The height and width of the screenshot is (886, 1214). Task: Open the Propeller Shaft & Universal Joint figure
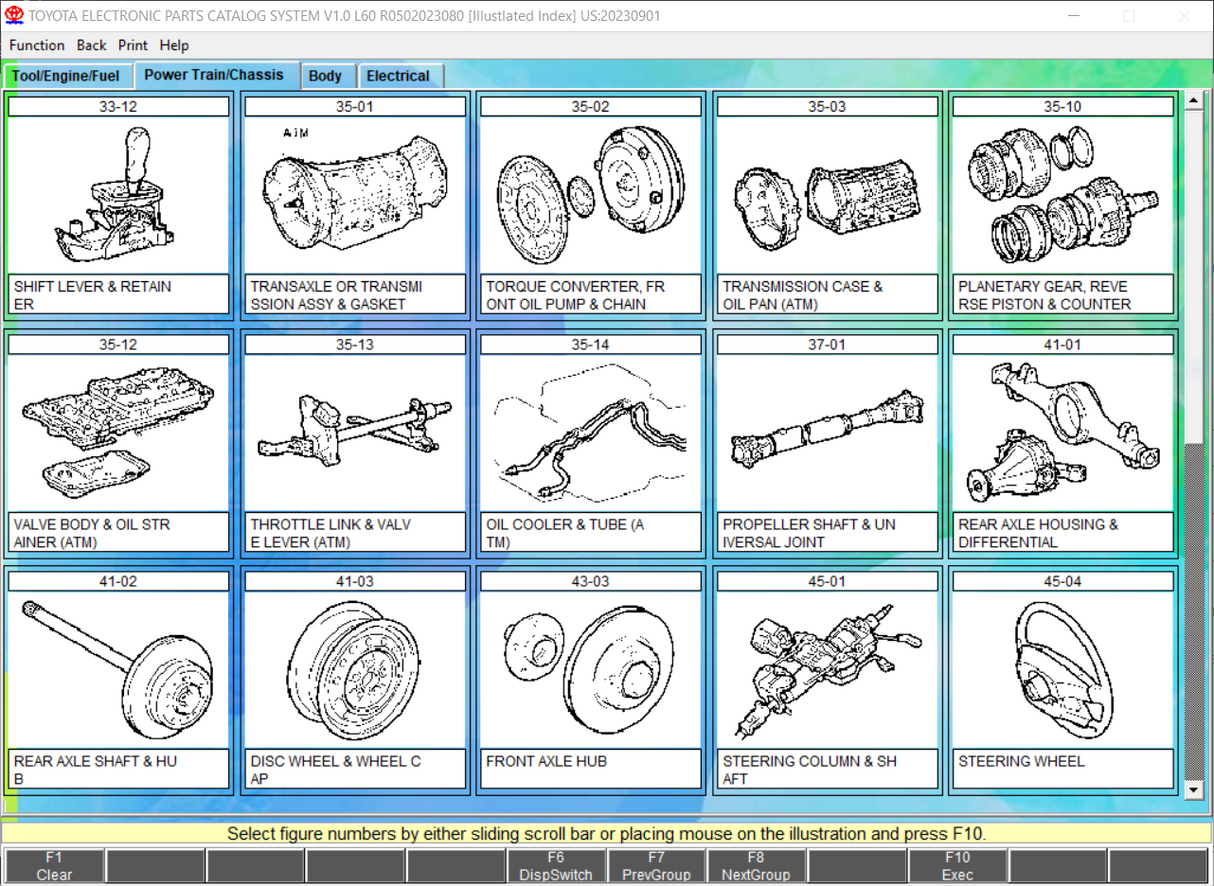[x=826, y=437]
